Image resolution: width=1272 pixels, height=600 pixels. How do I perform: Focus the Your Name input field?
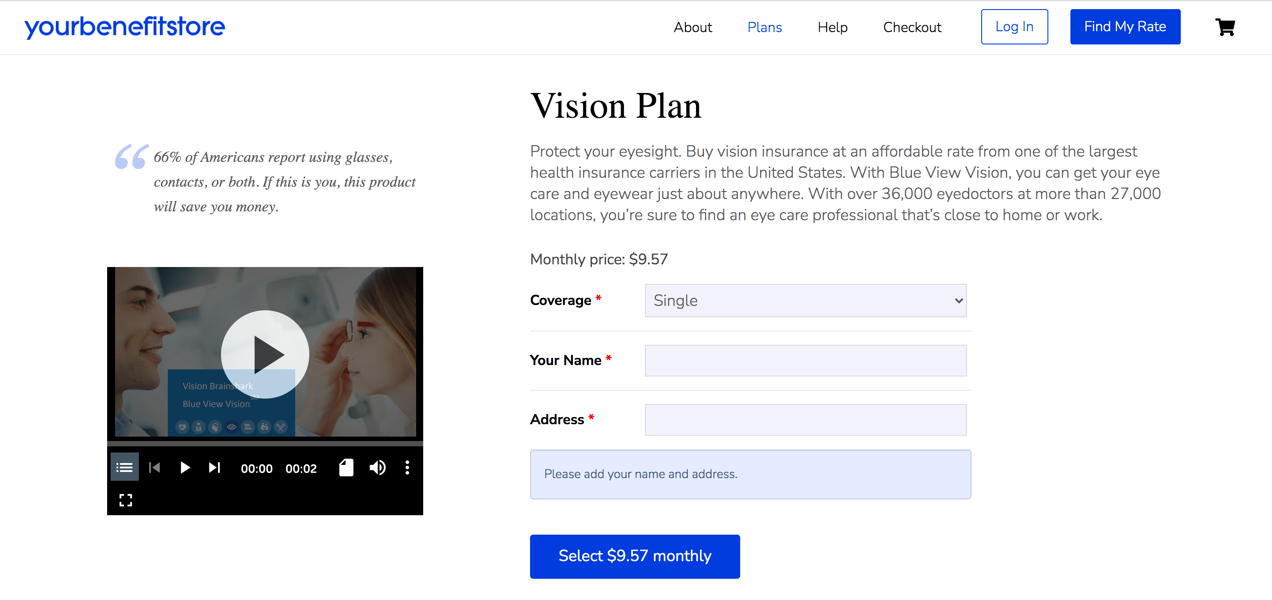click(805, 360)
